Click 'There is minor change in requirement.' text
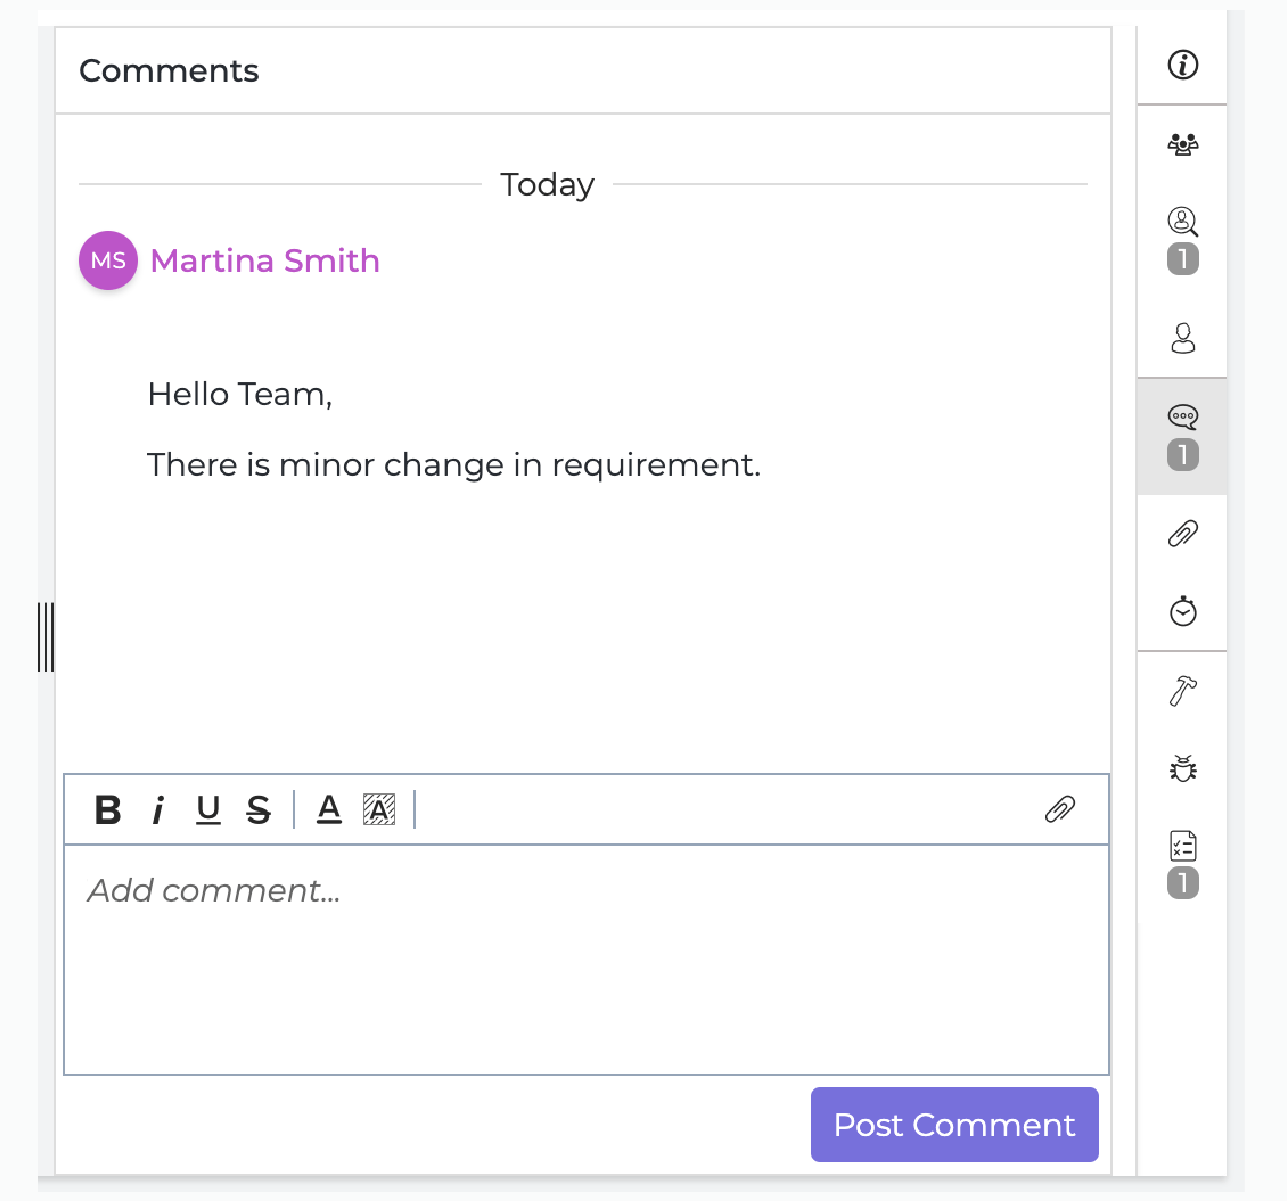The image size is (1287, 1201). [454, 465]
